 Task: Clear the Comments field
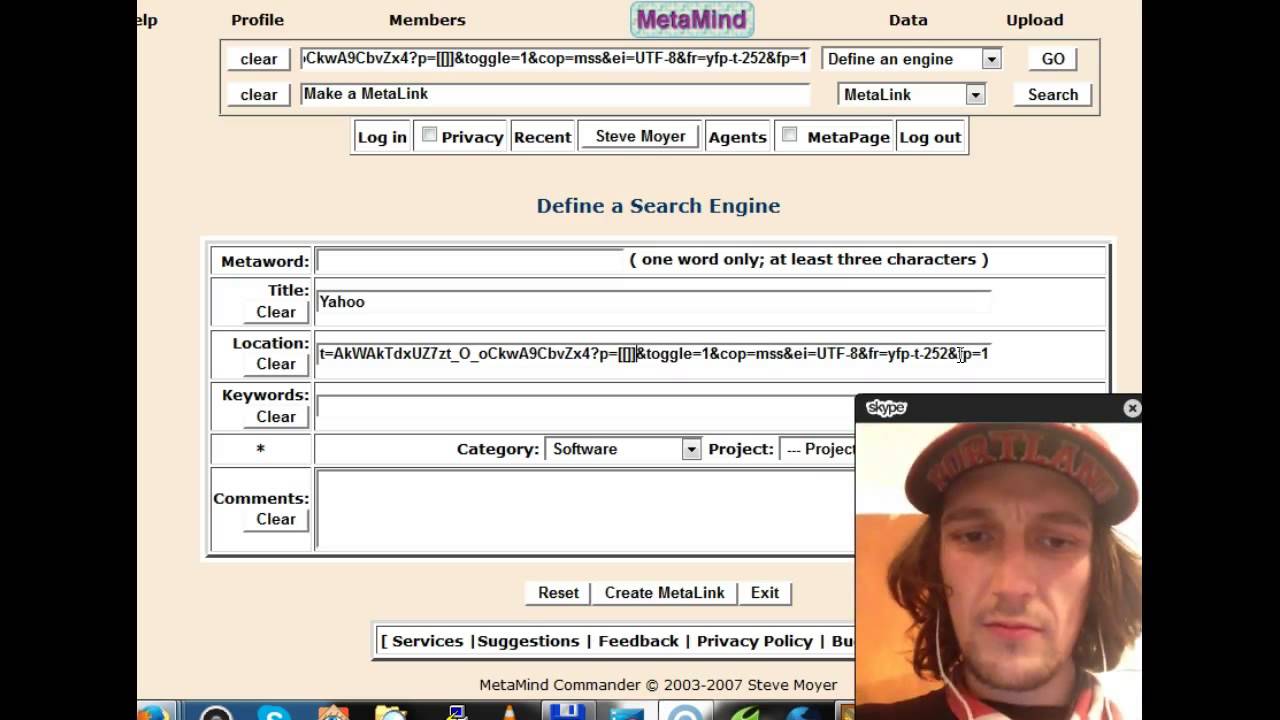pos(276,519)
